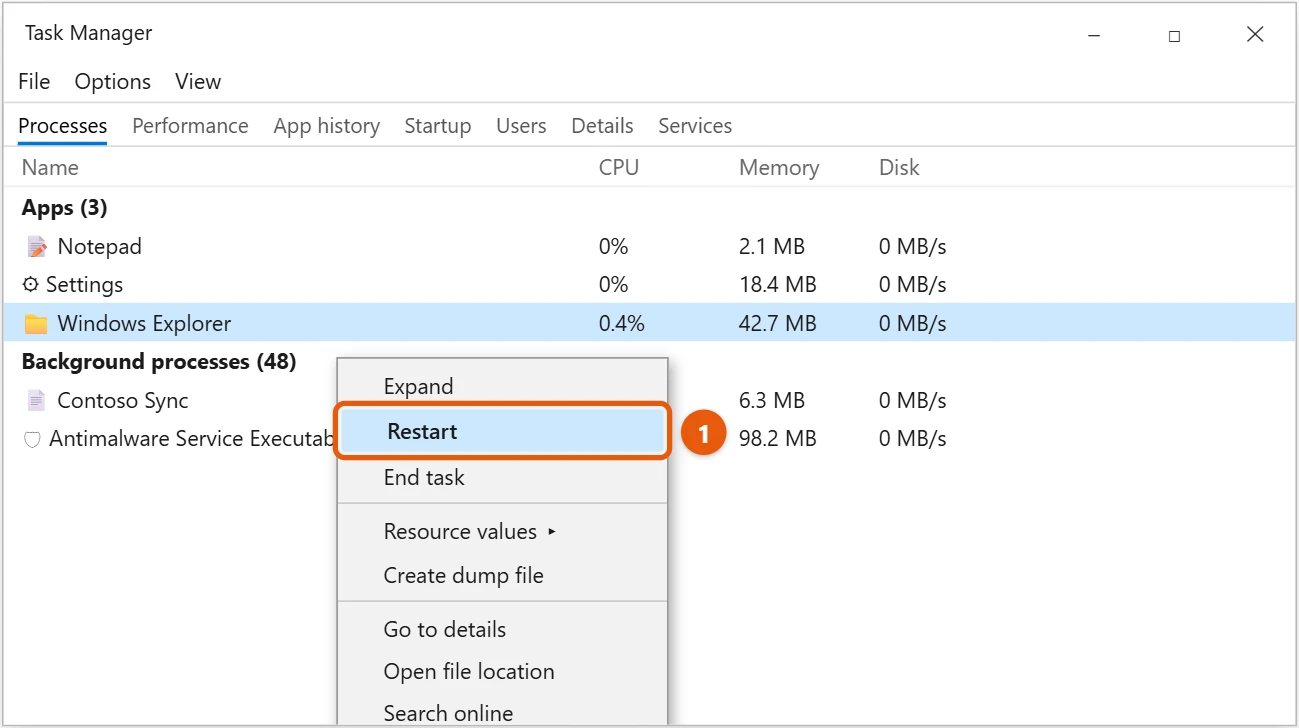Viewport: 1299px width, 728px height.
Task: Minimize the Task Manager window
Action: [x=1093, y=36]
